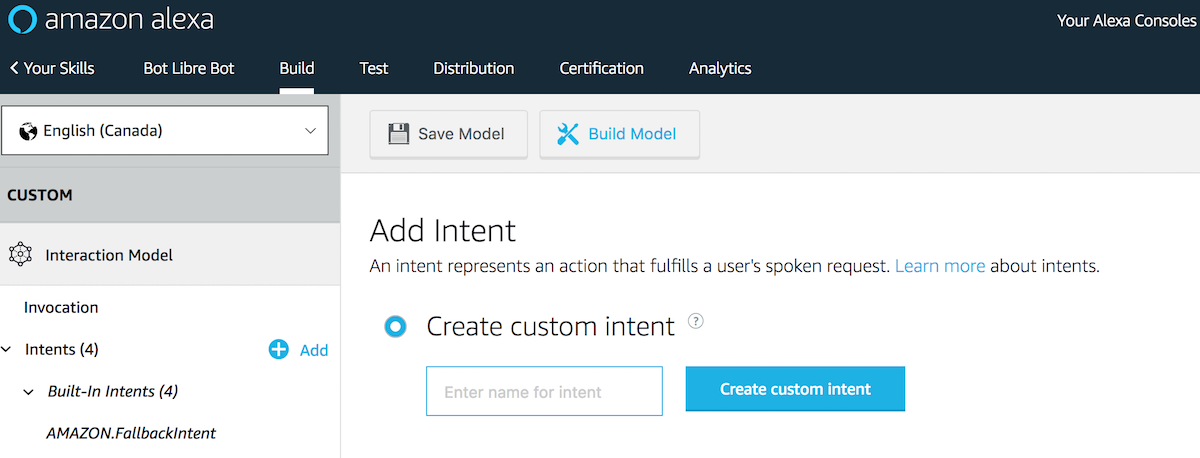Click the Intents (4) label
The image size is (1200, 458).
tap(62, 349)
